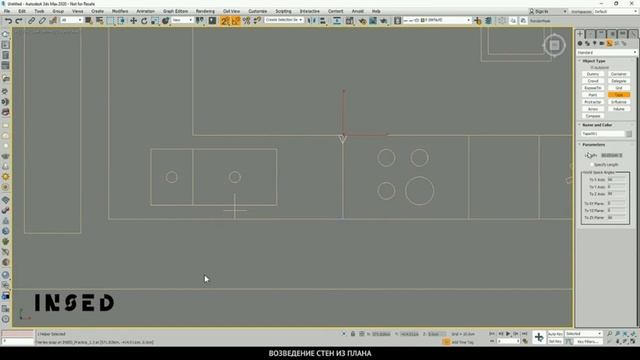This screenshot has height=360, width=640.
Task: Click the Point helper button
Action: (x=593, y=95)
